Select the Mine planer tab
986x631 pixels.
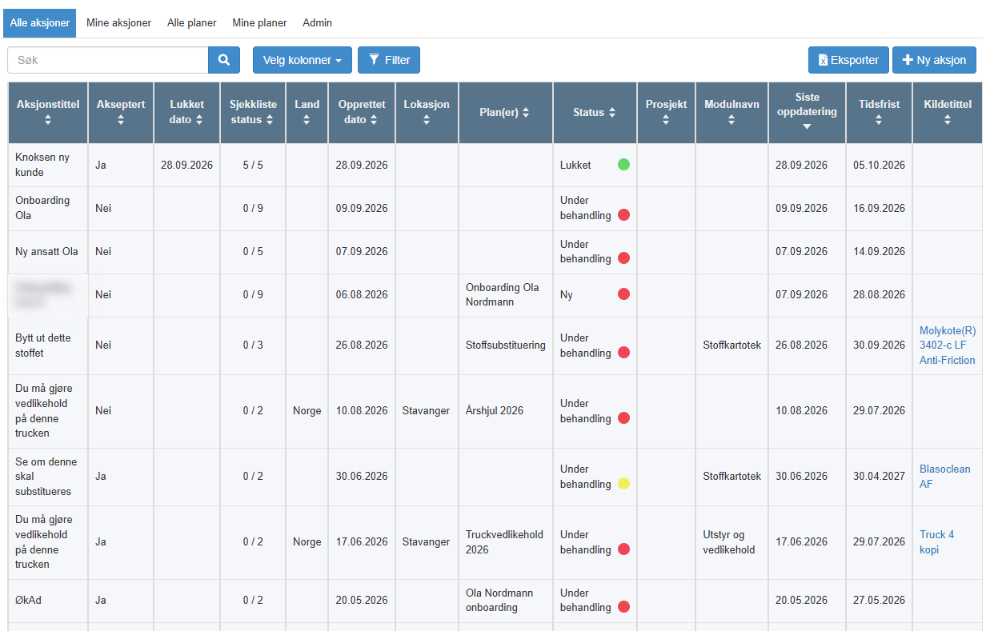coord(259,23)
